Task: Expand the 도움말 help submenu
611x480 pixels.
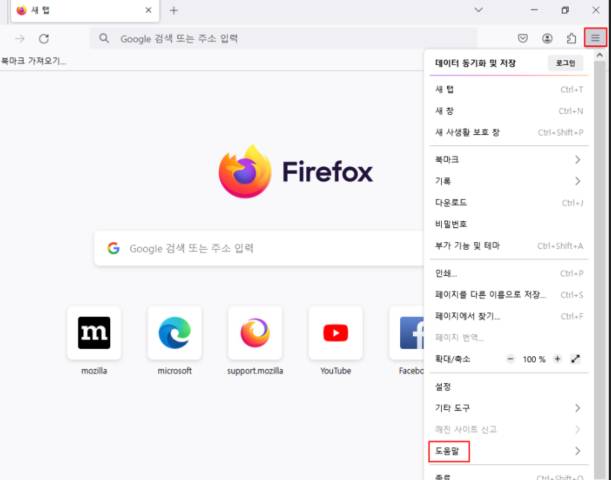Action: [x=509, y=451]
